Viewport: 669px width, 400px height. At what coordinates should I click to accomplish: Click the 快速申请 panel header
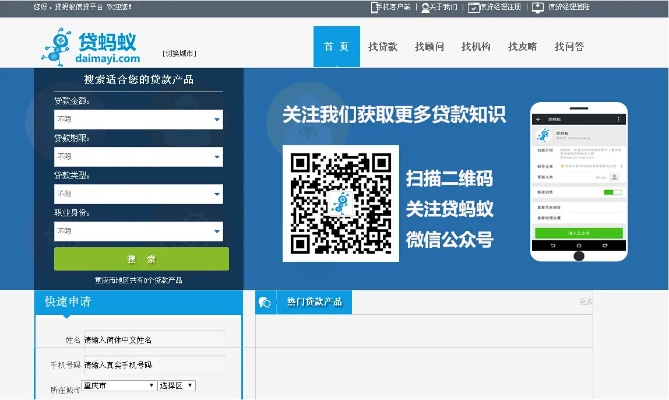(x=139, y=302)
